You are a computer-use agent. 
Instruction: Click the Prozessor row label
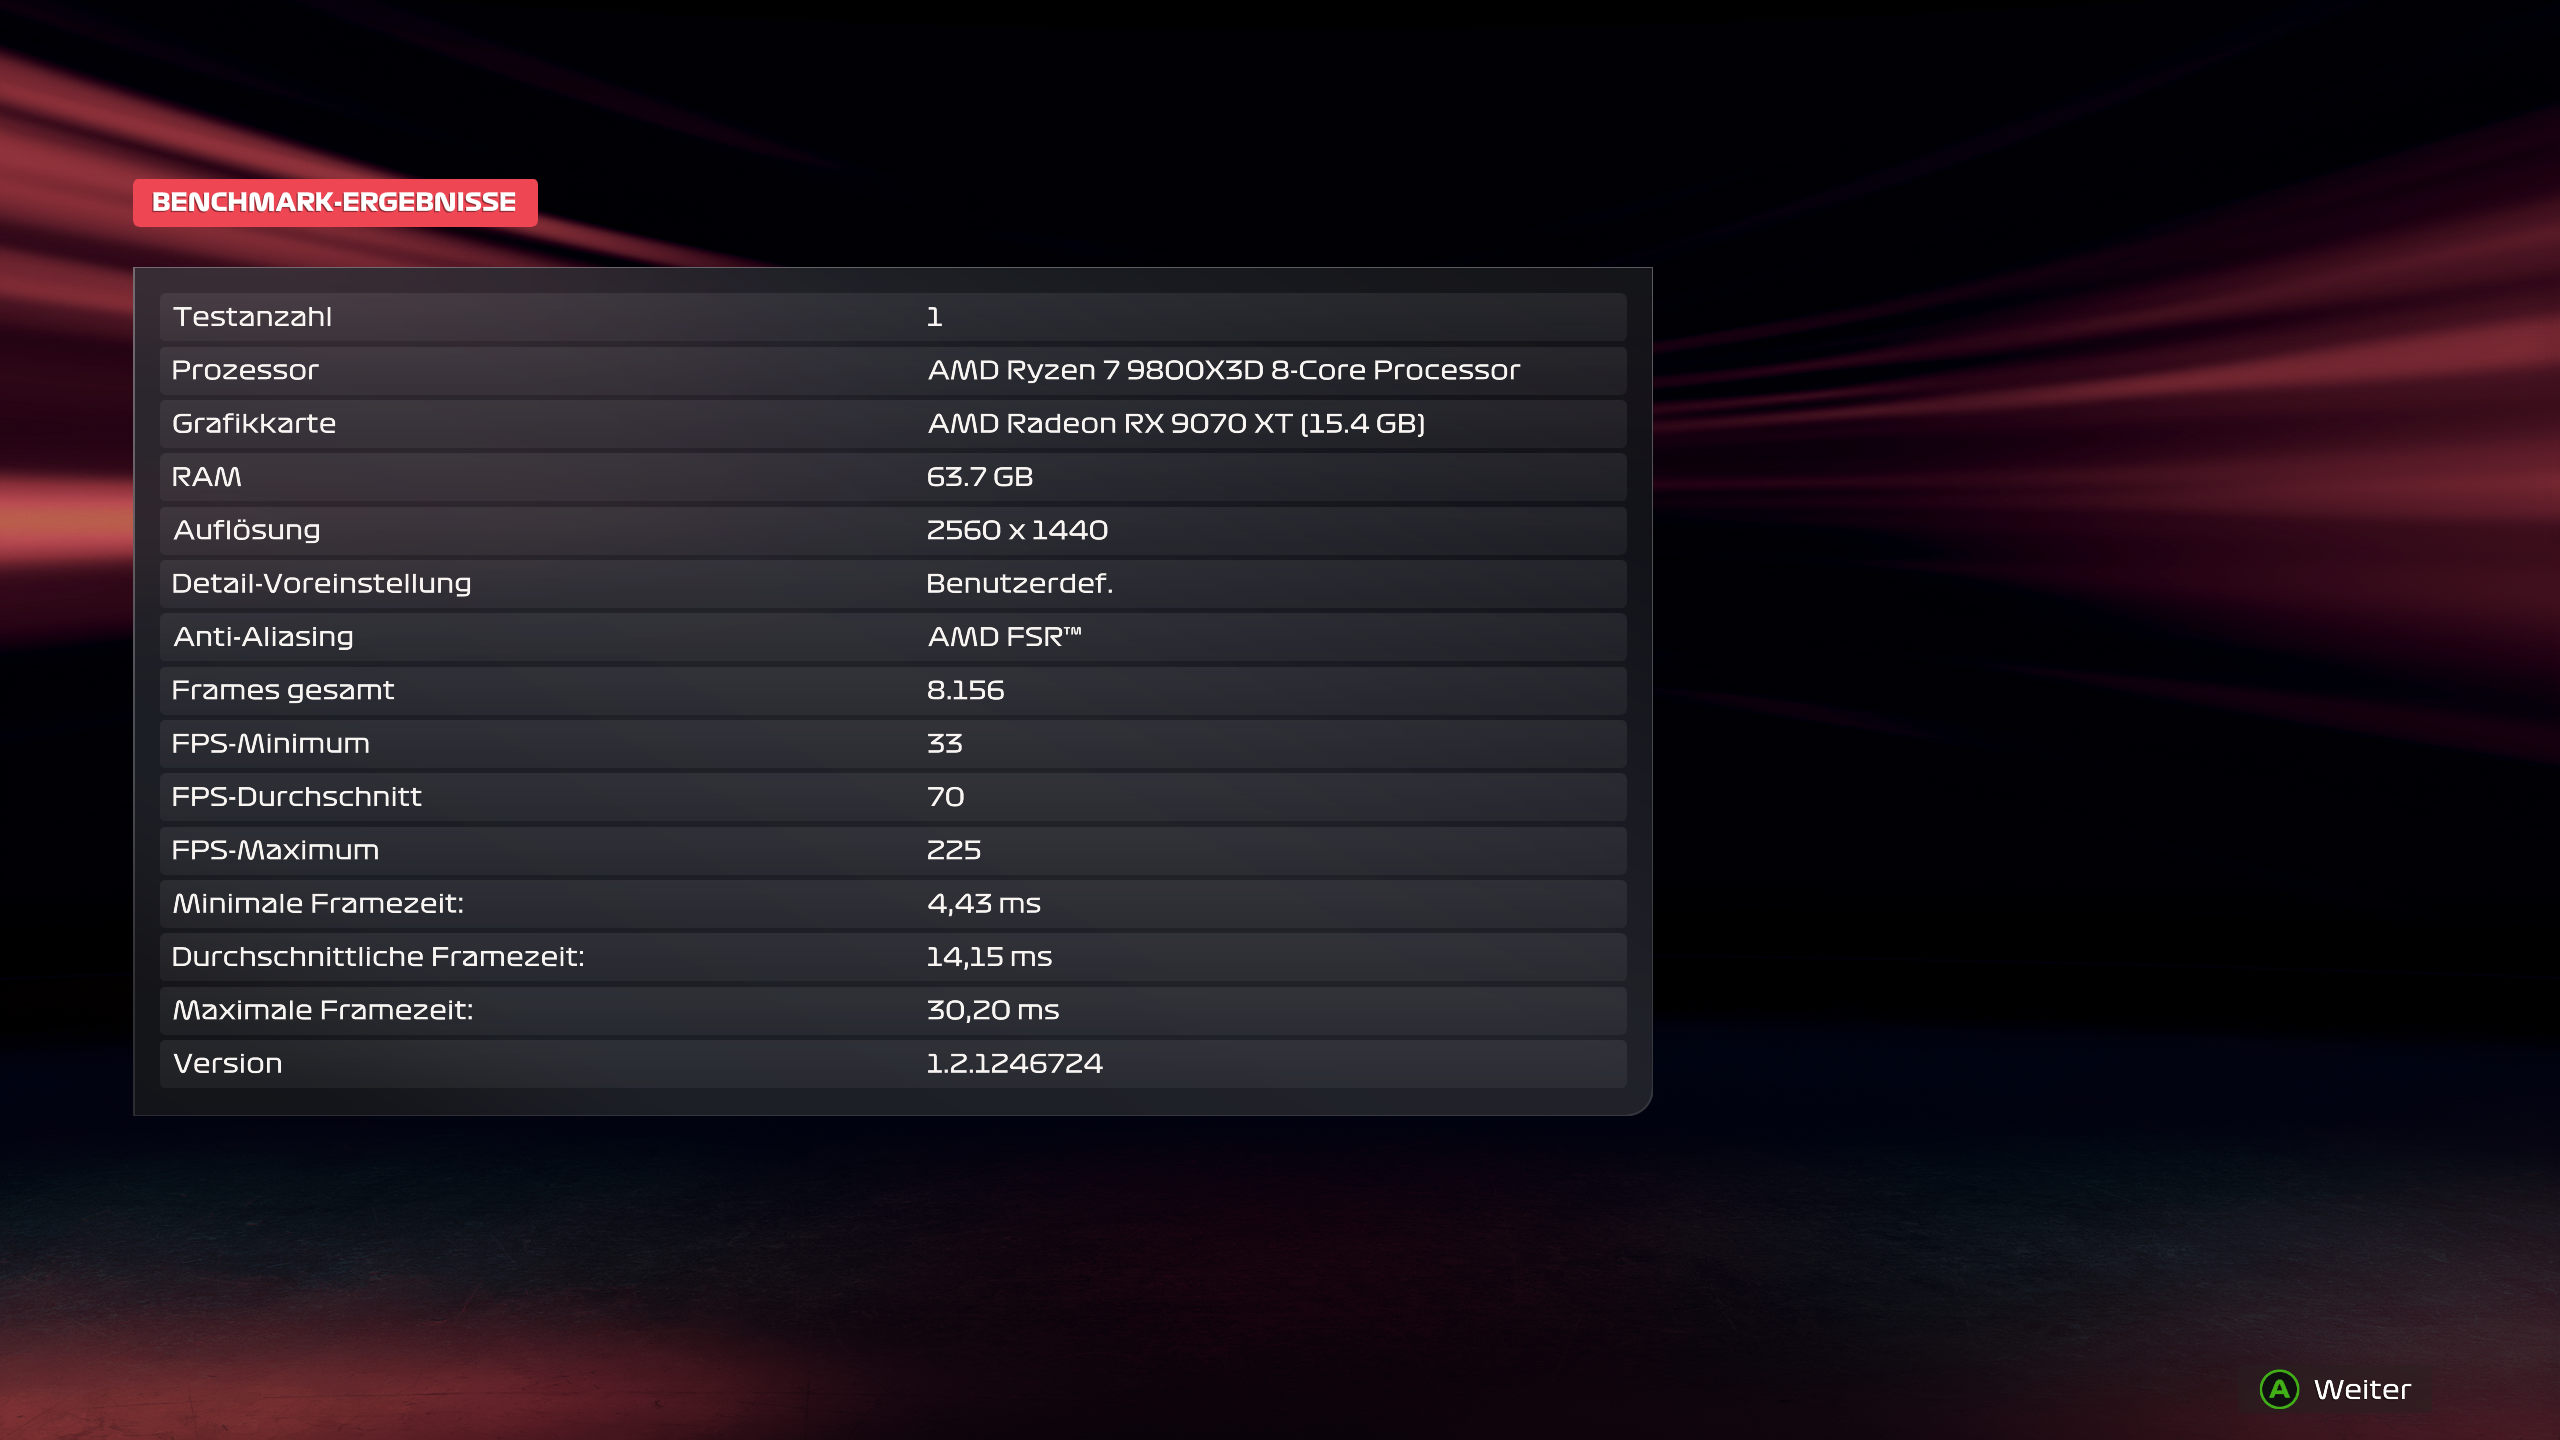[x=245, y=370]
